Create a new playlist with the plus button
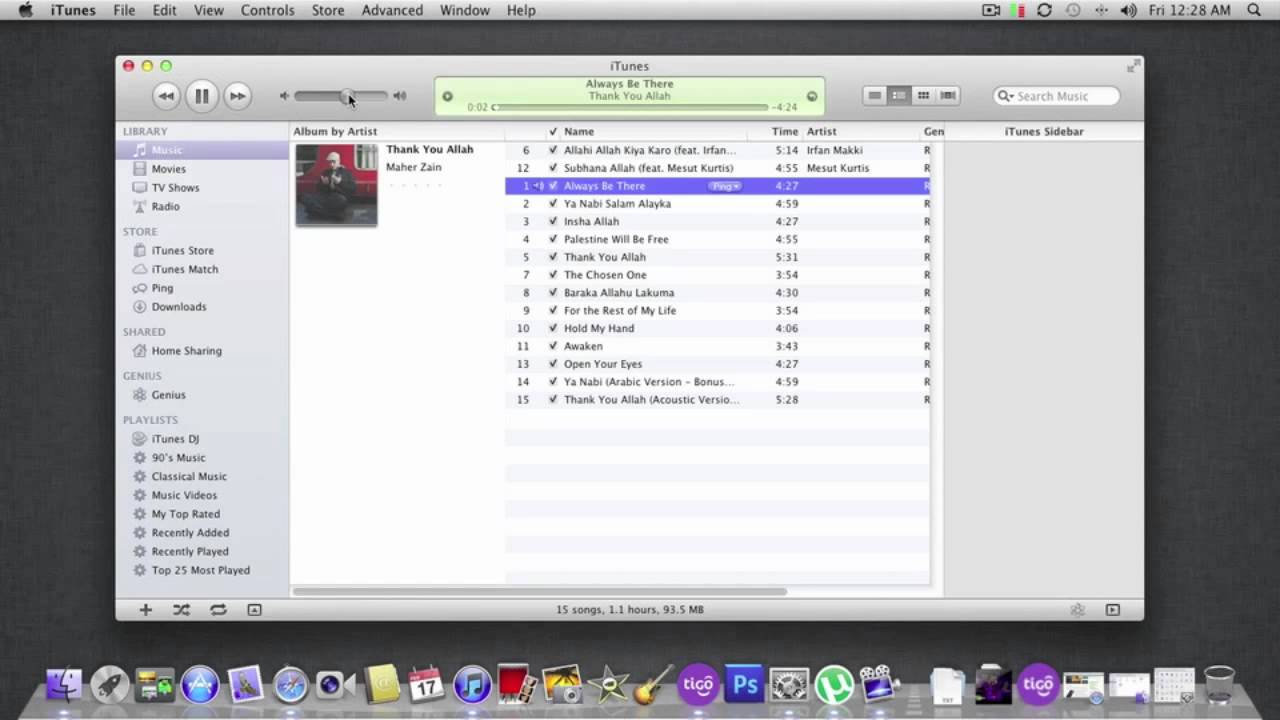1280x720 pixels. 145,609
